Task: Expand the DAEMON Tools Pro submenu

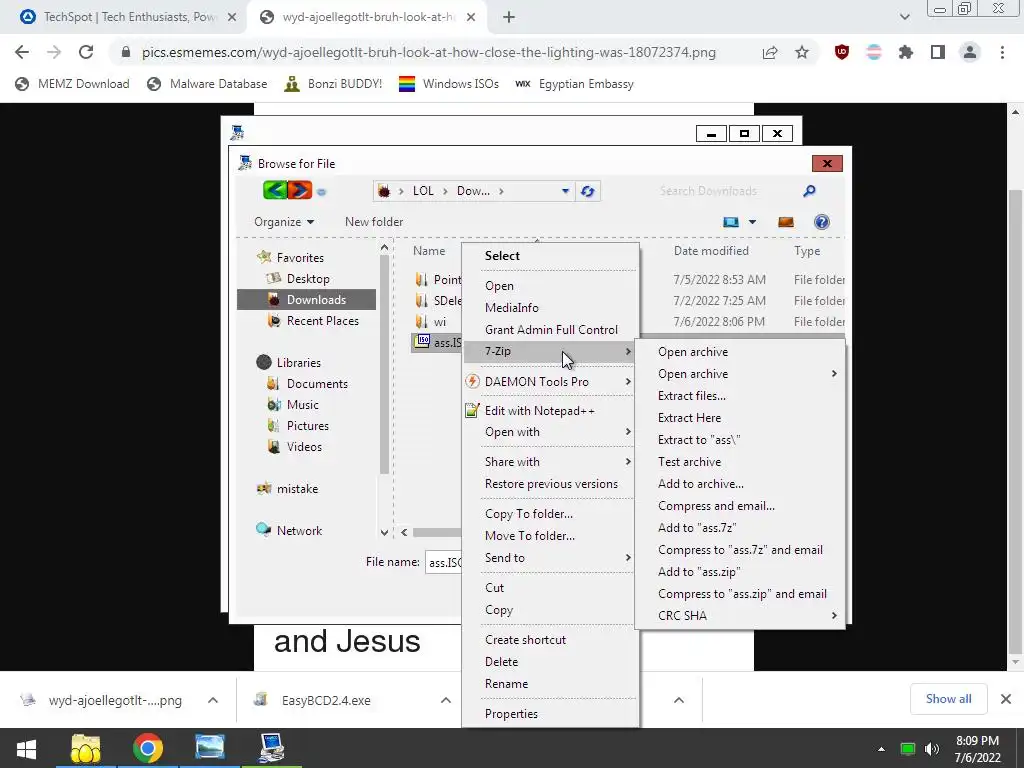Action: point(628,381)
